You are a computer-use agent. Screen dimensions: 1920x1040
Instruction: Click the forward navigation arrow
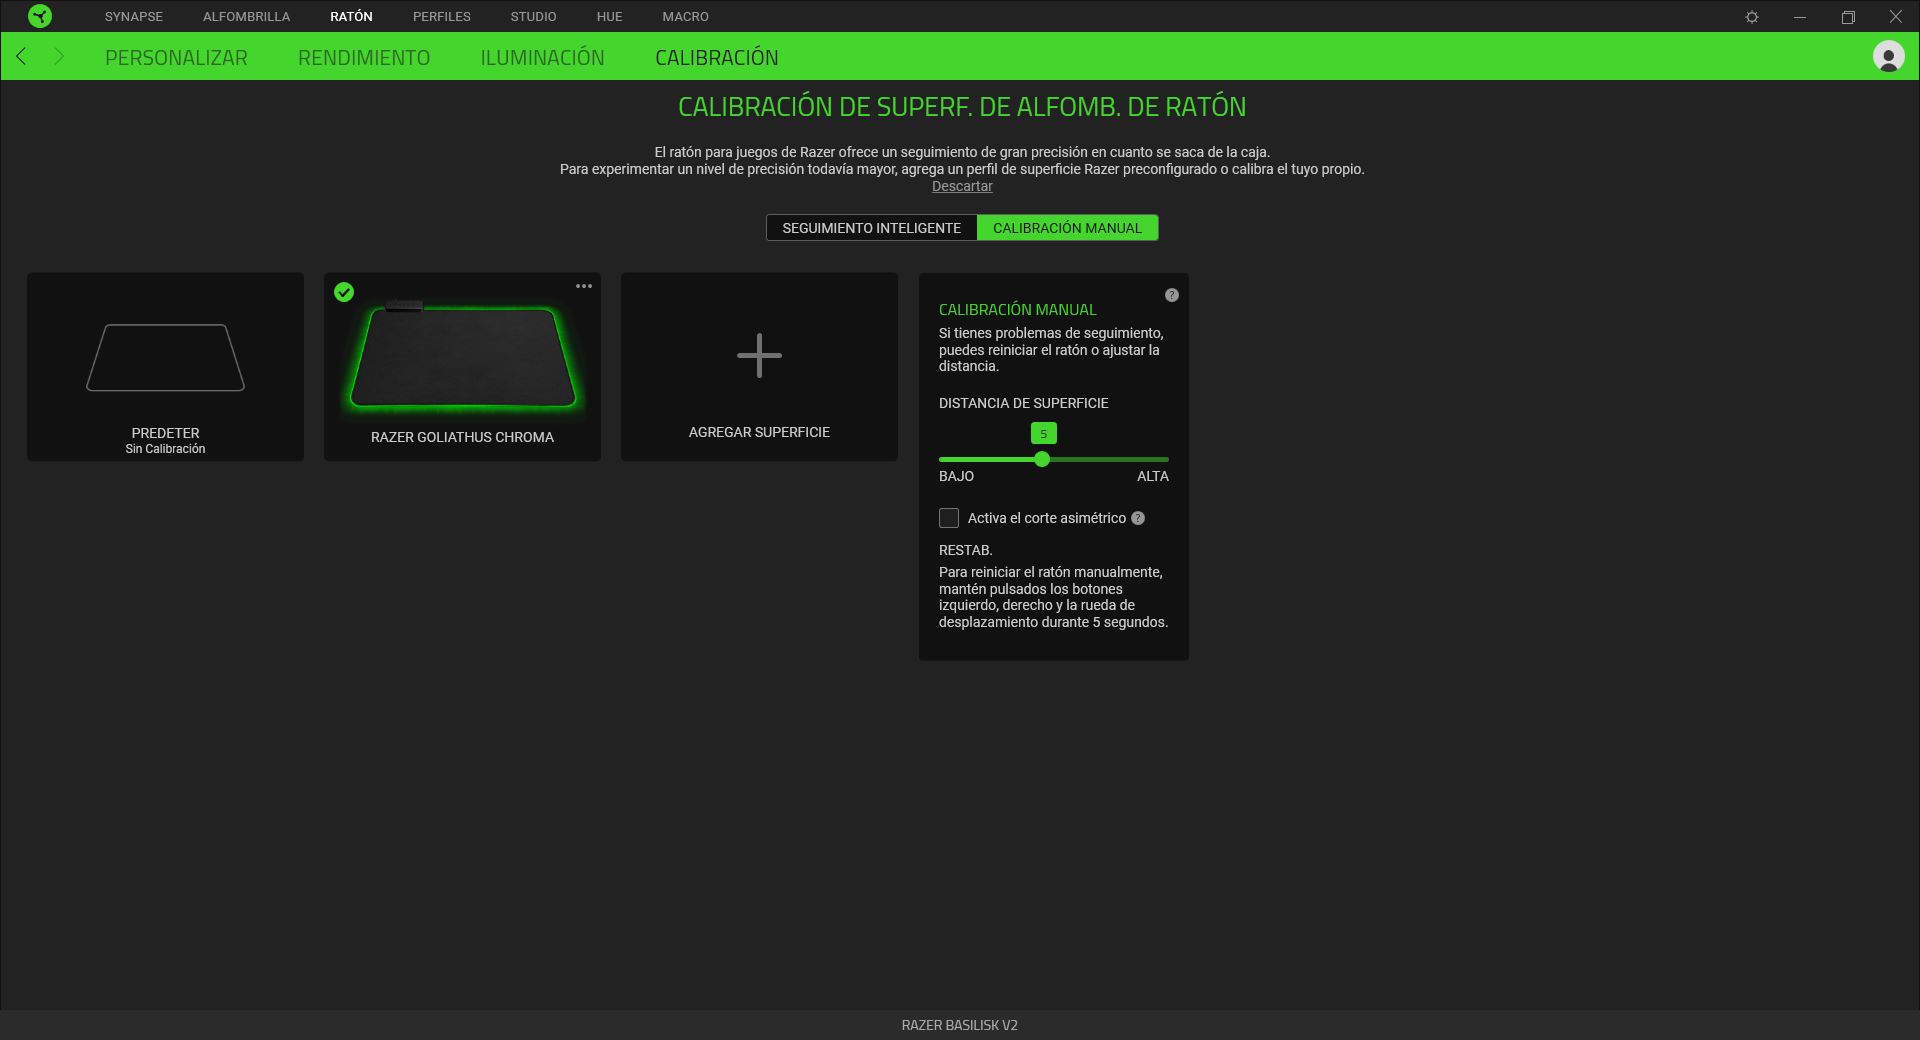coord(59,57)
